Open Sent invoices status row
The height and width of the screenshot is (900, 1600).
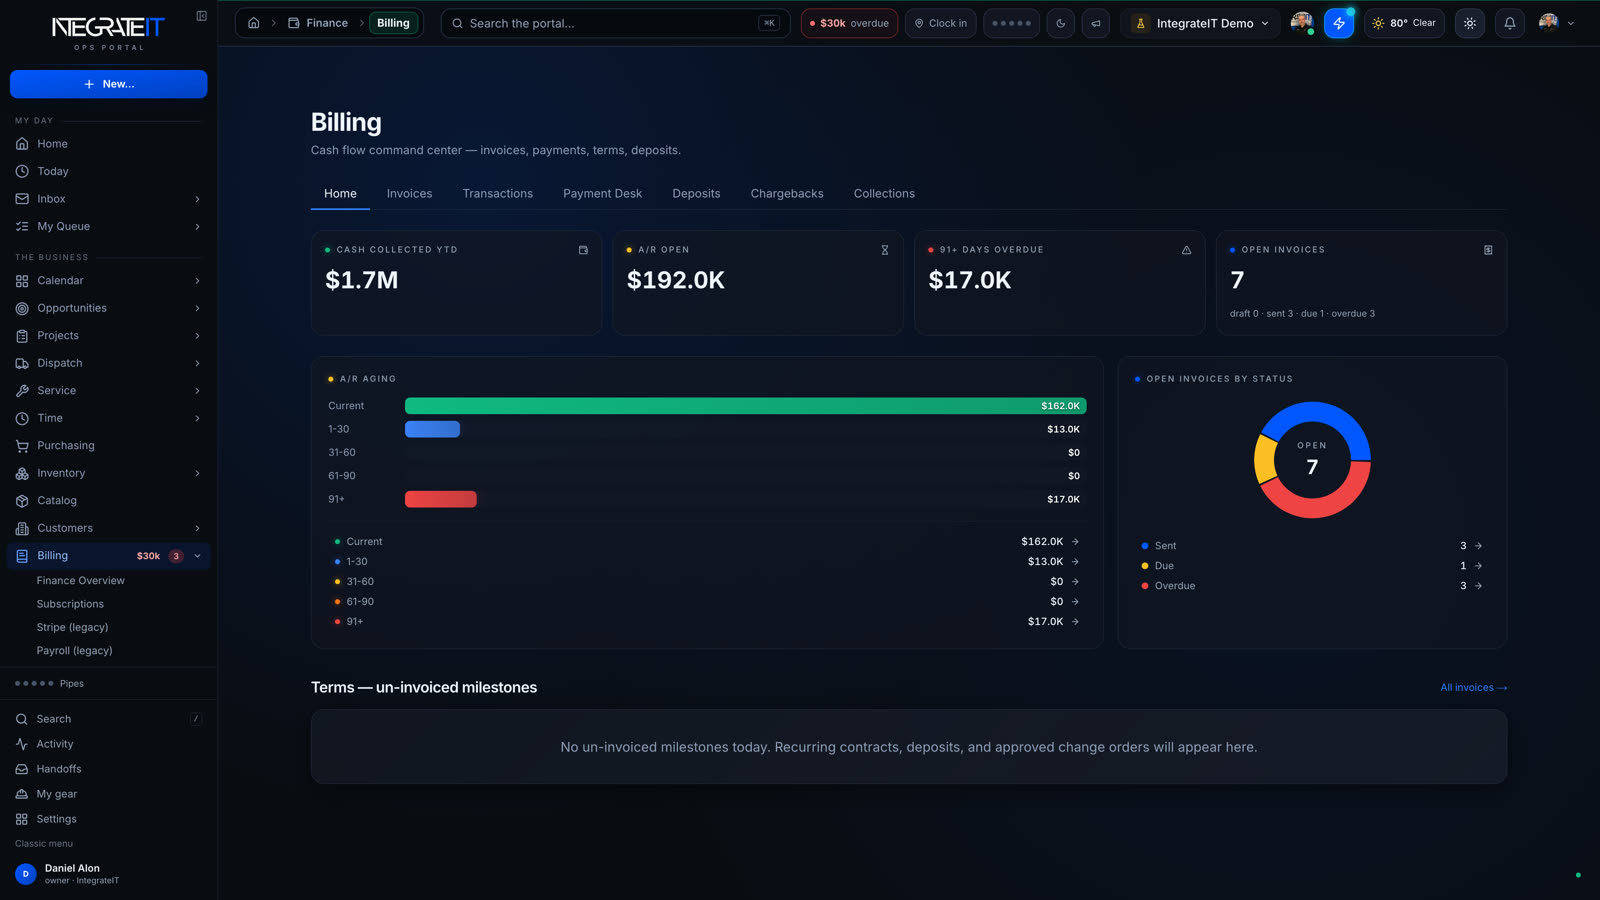coord(1312,546)
